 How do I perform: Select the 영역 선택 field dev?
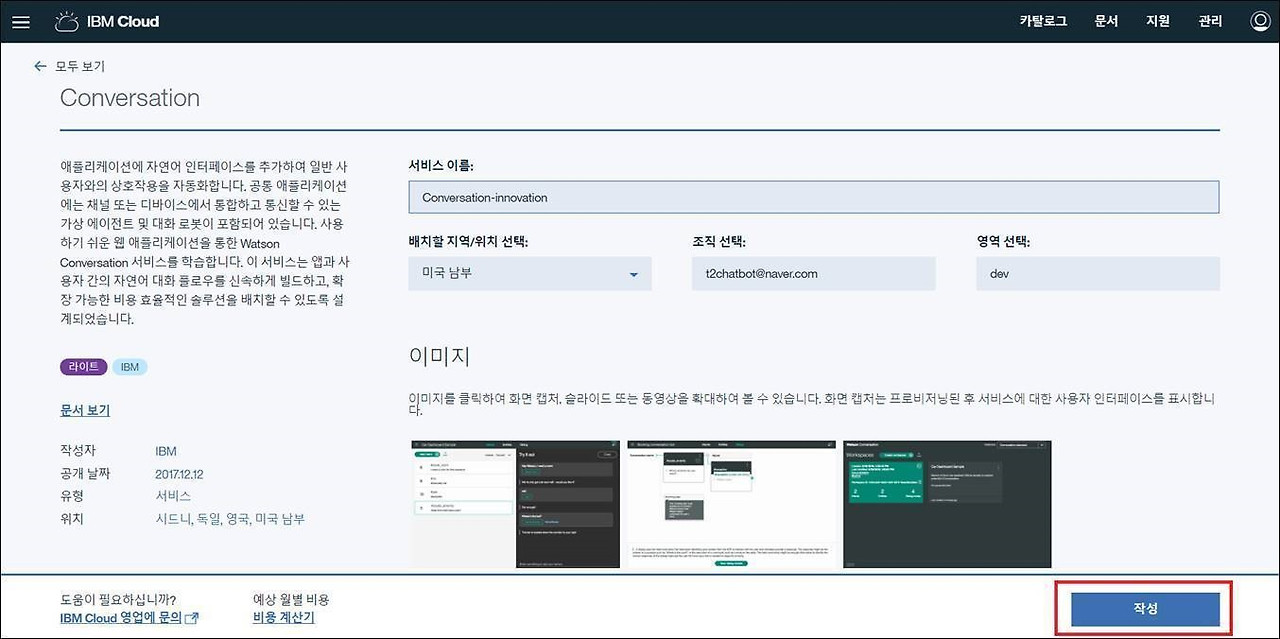(x=1098, y=274)
